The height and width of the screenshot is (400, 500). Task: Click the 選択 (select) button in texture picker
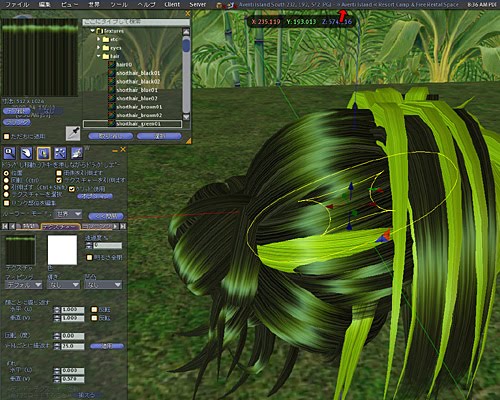pyautogui.click(x=159, y=136)
